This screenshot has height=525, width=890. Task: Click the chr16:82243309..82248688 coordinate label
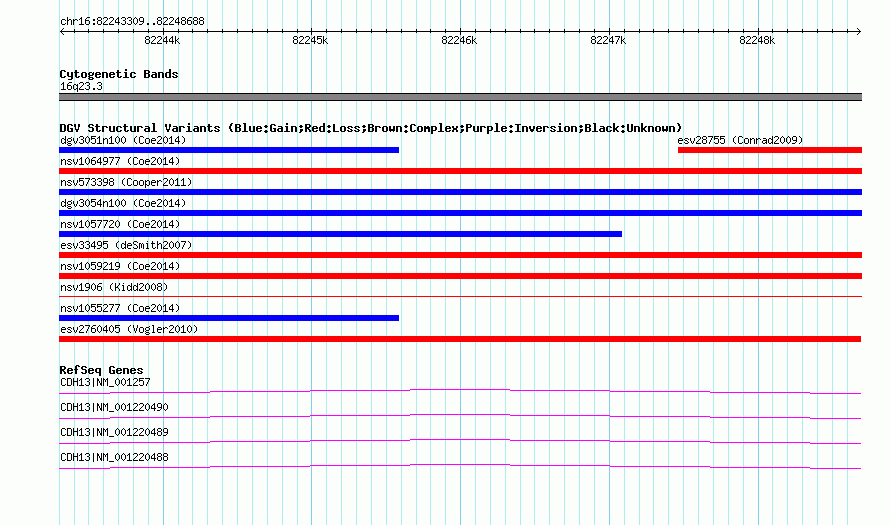click(132, 22)
